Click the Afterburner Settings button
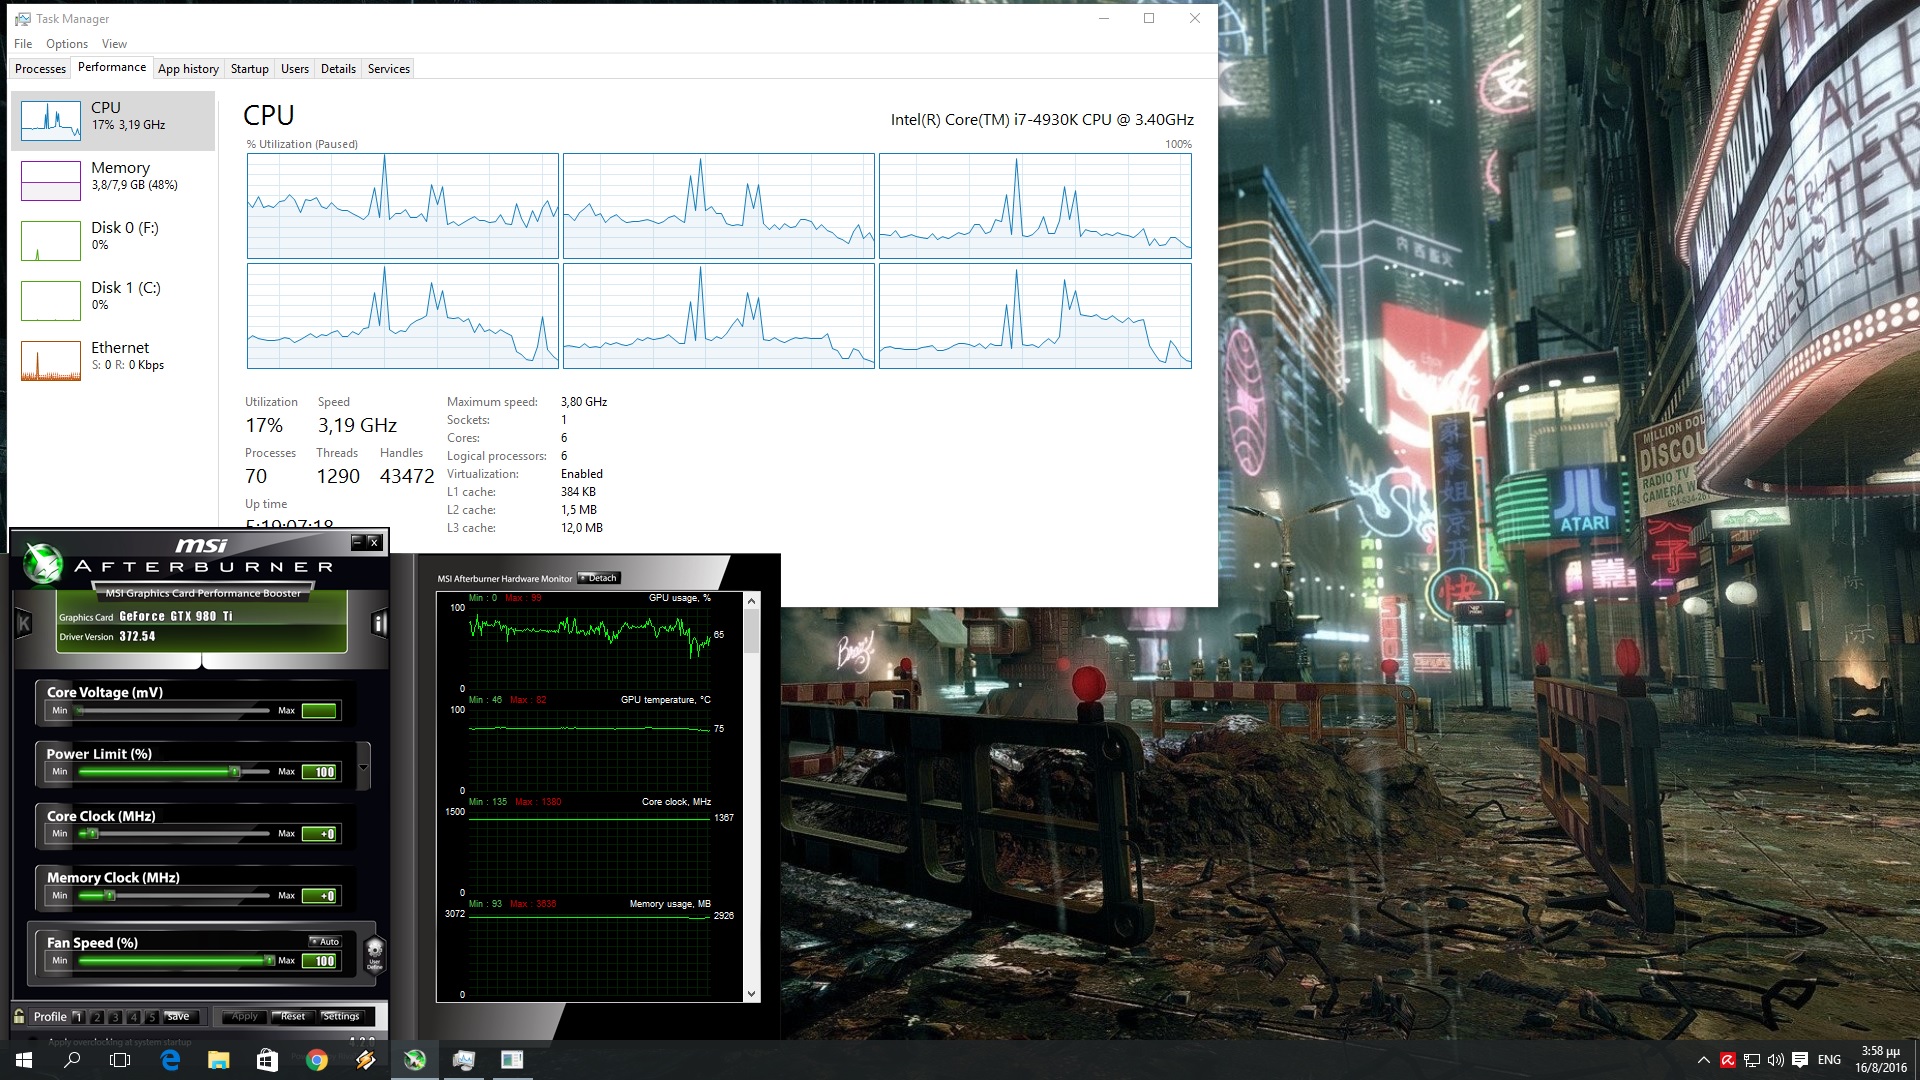 pos(341,1016)
